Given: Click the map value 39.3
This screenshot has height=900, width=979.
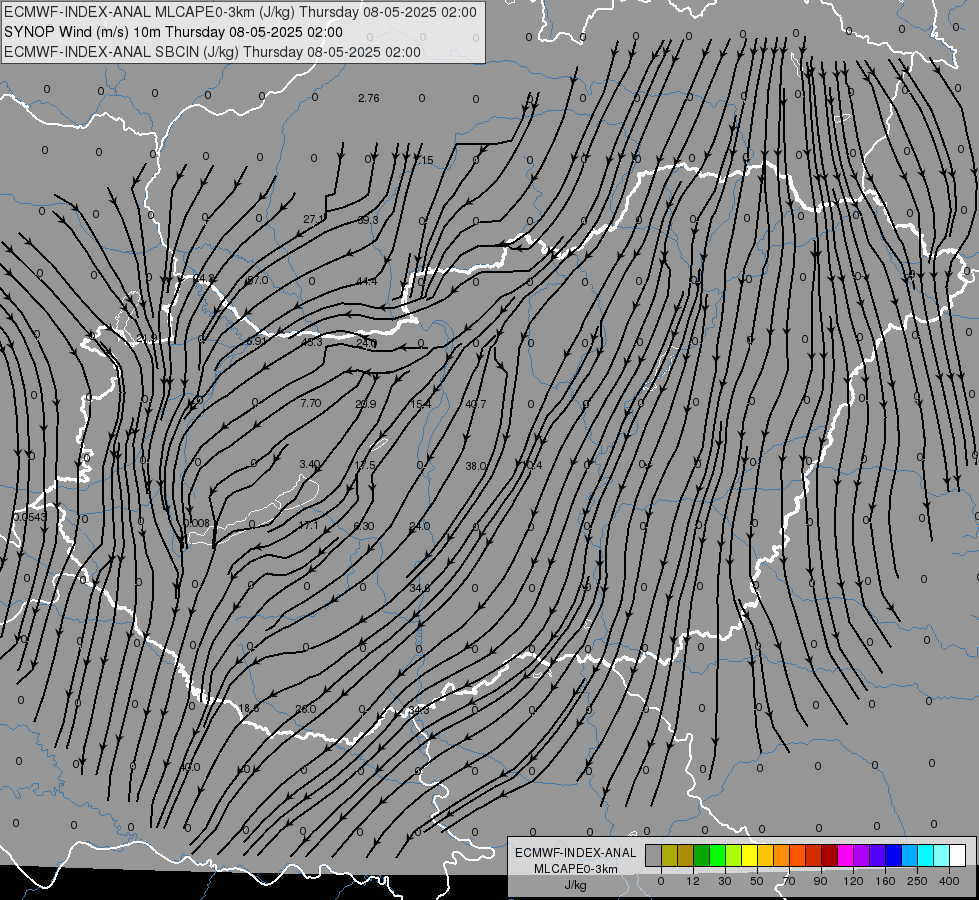Looking at the screenshot, I should pyautogui.click(x=368, y=220).
